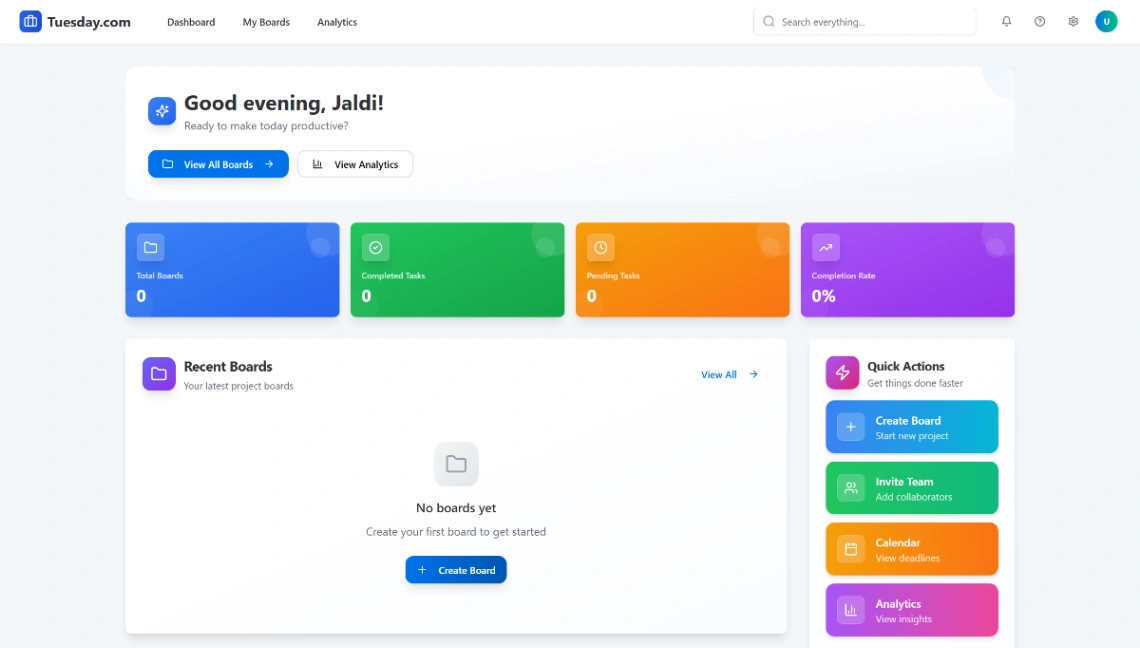Click the Analytics chart icon in Quick Actions
The width and height of the screenshot is (1140, 648).
[850, 609]
